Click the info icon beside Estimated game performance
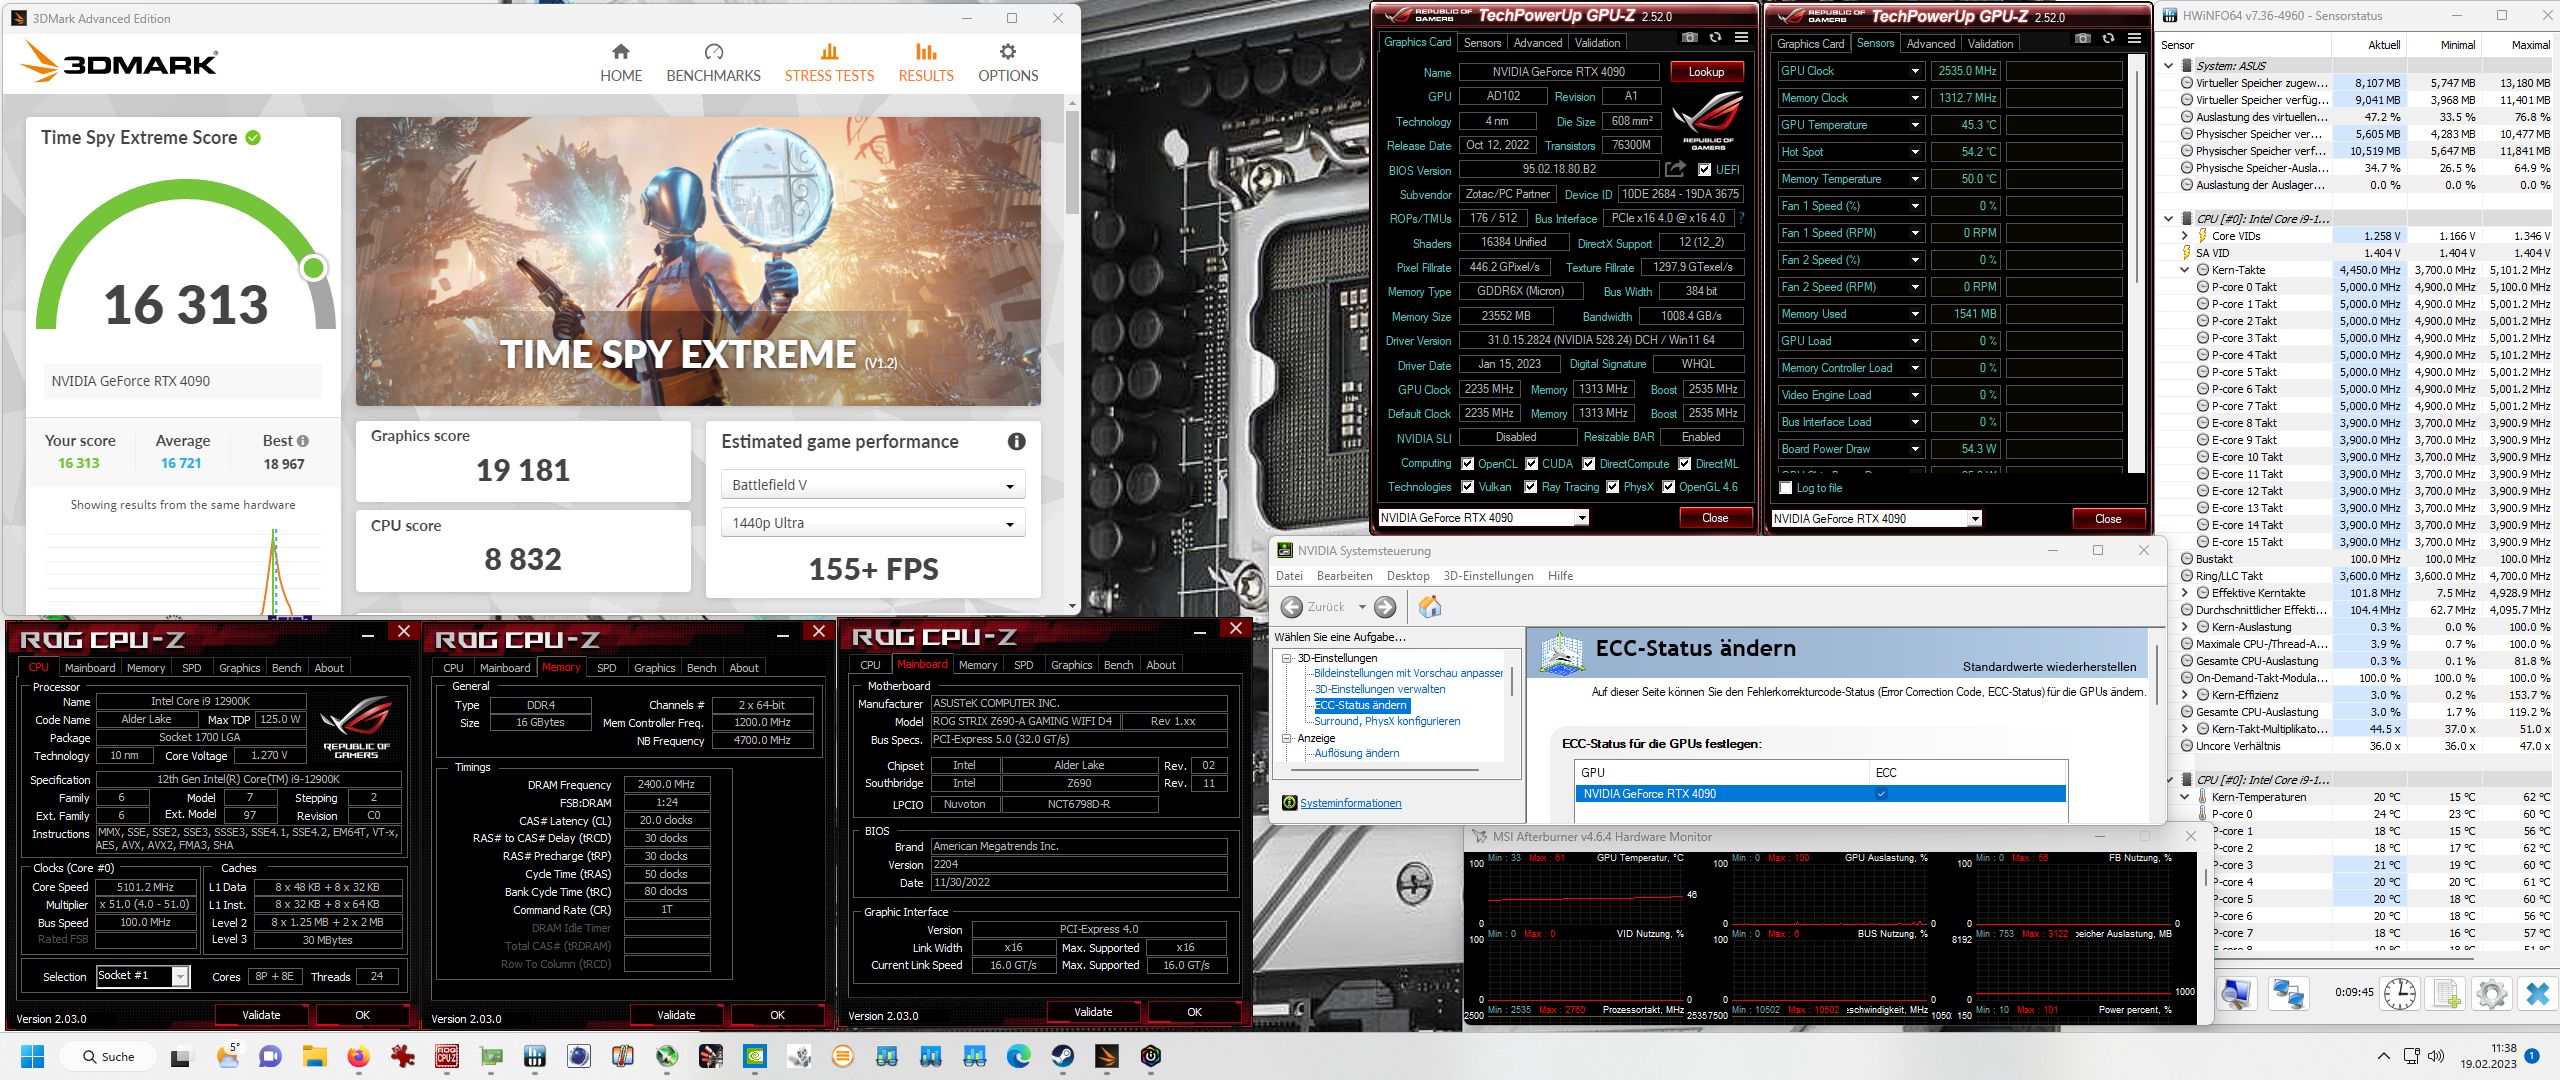The width and height of the screenshot is (2560, 1080). click(x=1016, y=441)
